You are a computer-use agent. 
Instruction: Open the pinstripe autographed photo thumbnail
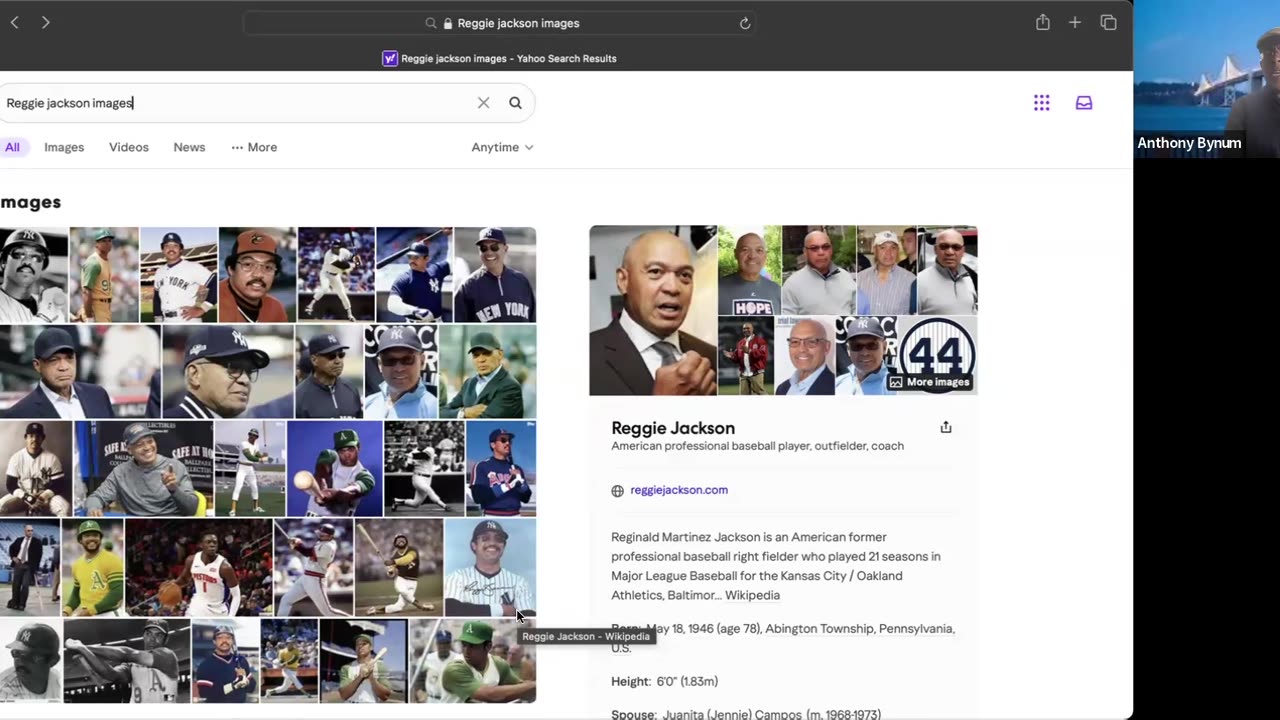(490, 567)
